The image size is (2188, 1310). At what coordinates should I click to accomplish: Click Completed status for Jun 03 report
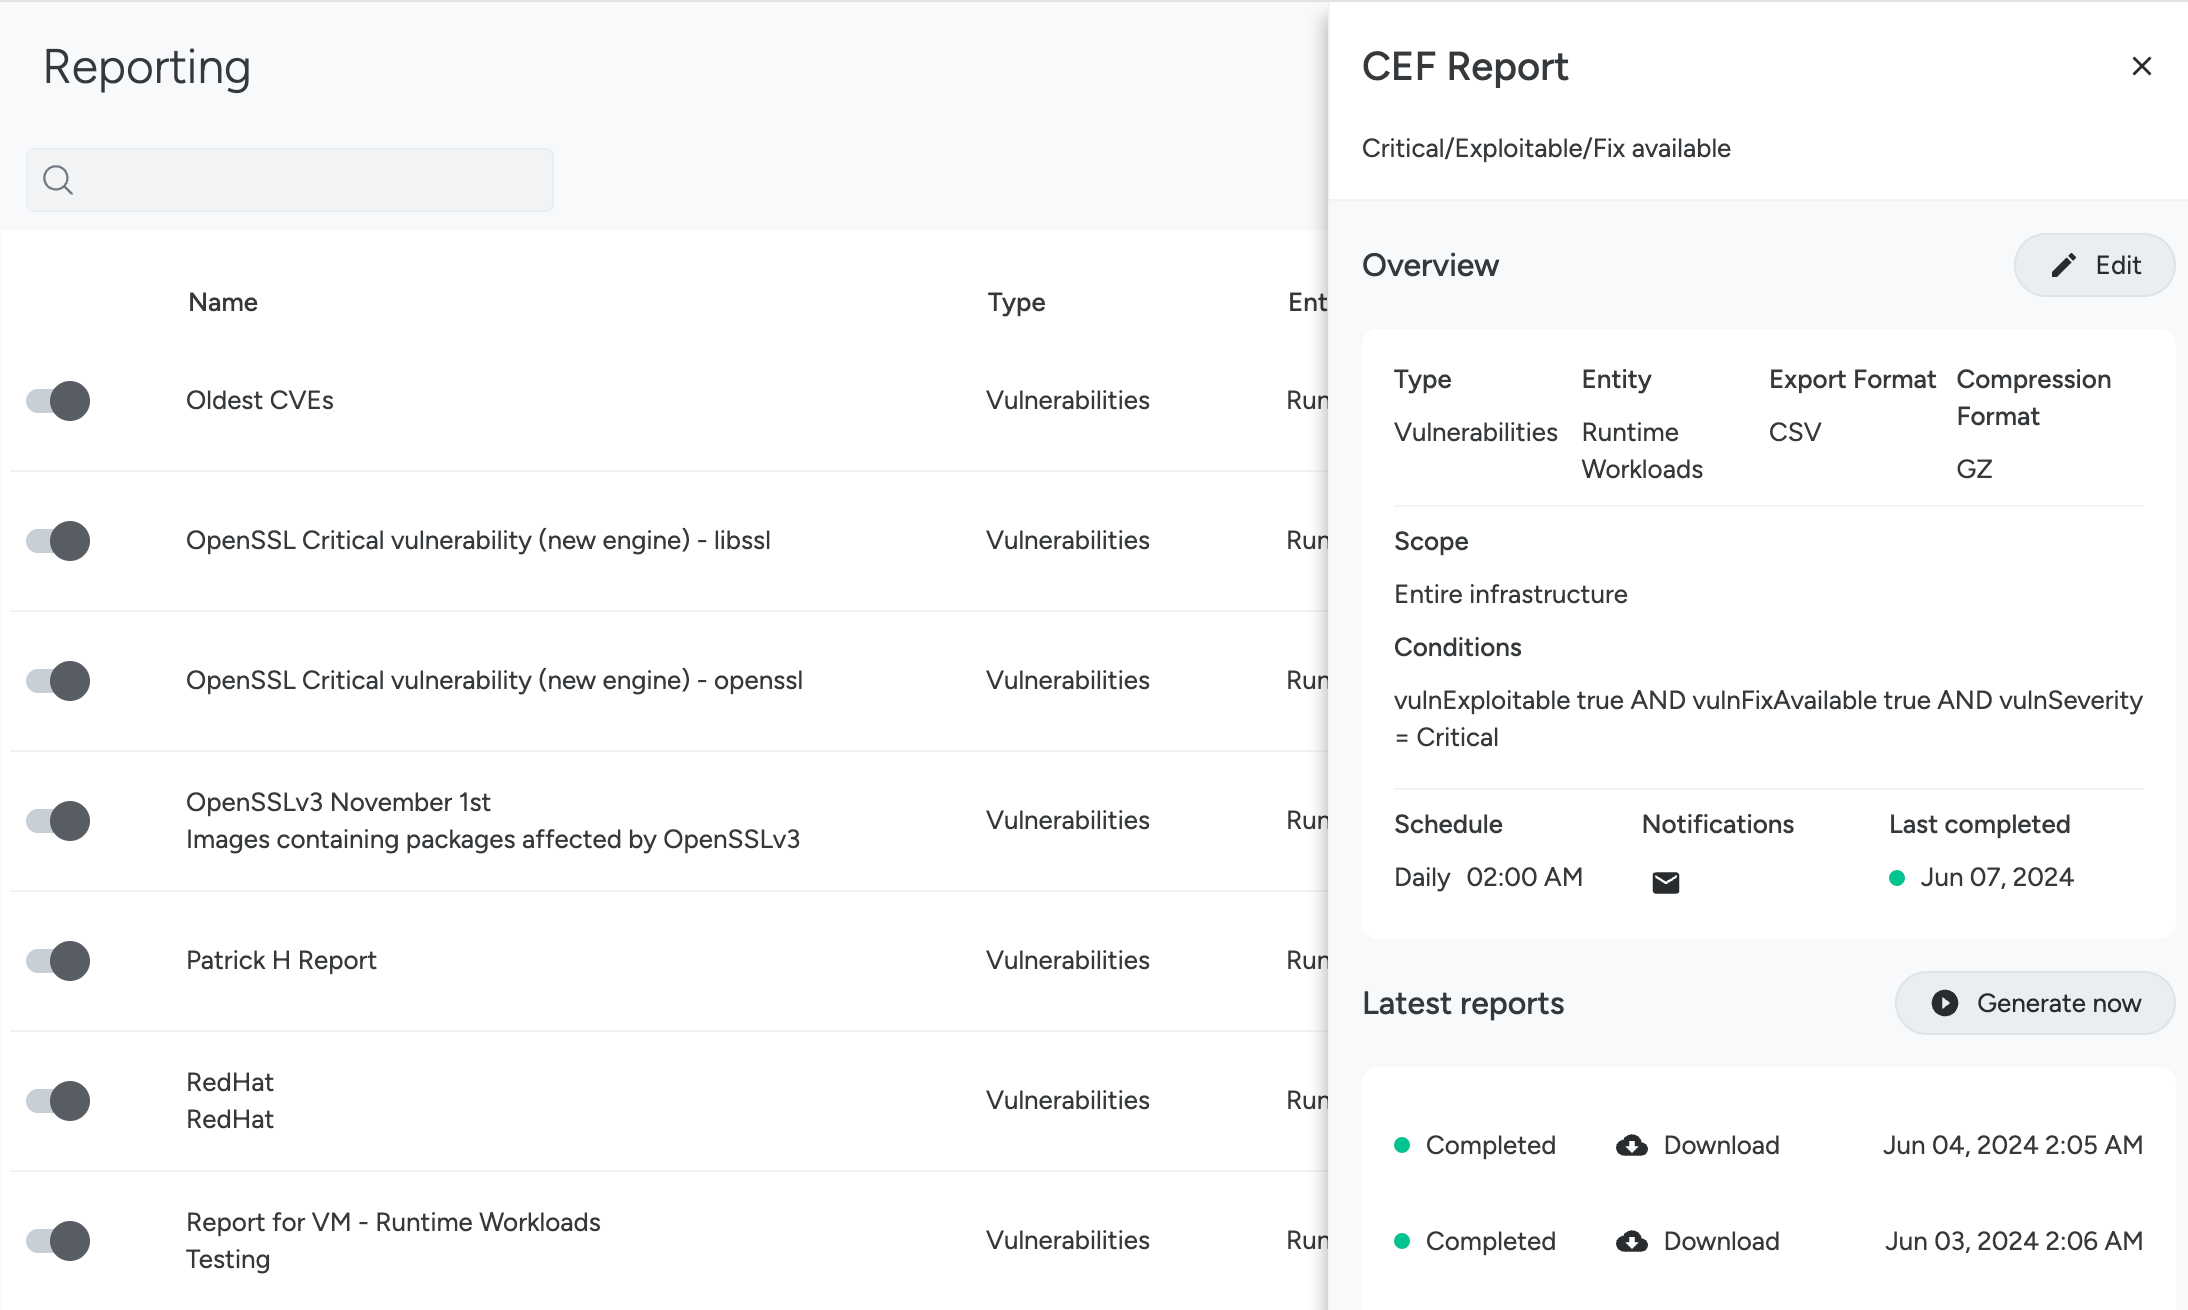coord(1475,1241)
